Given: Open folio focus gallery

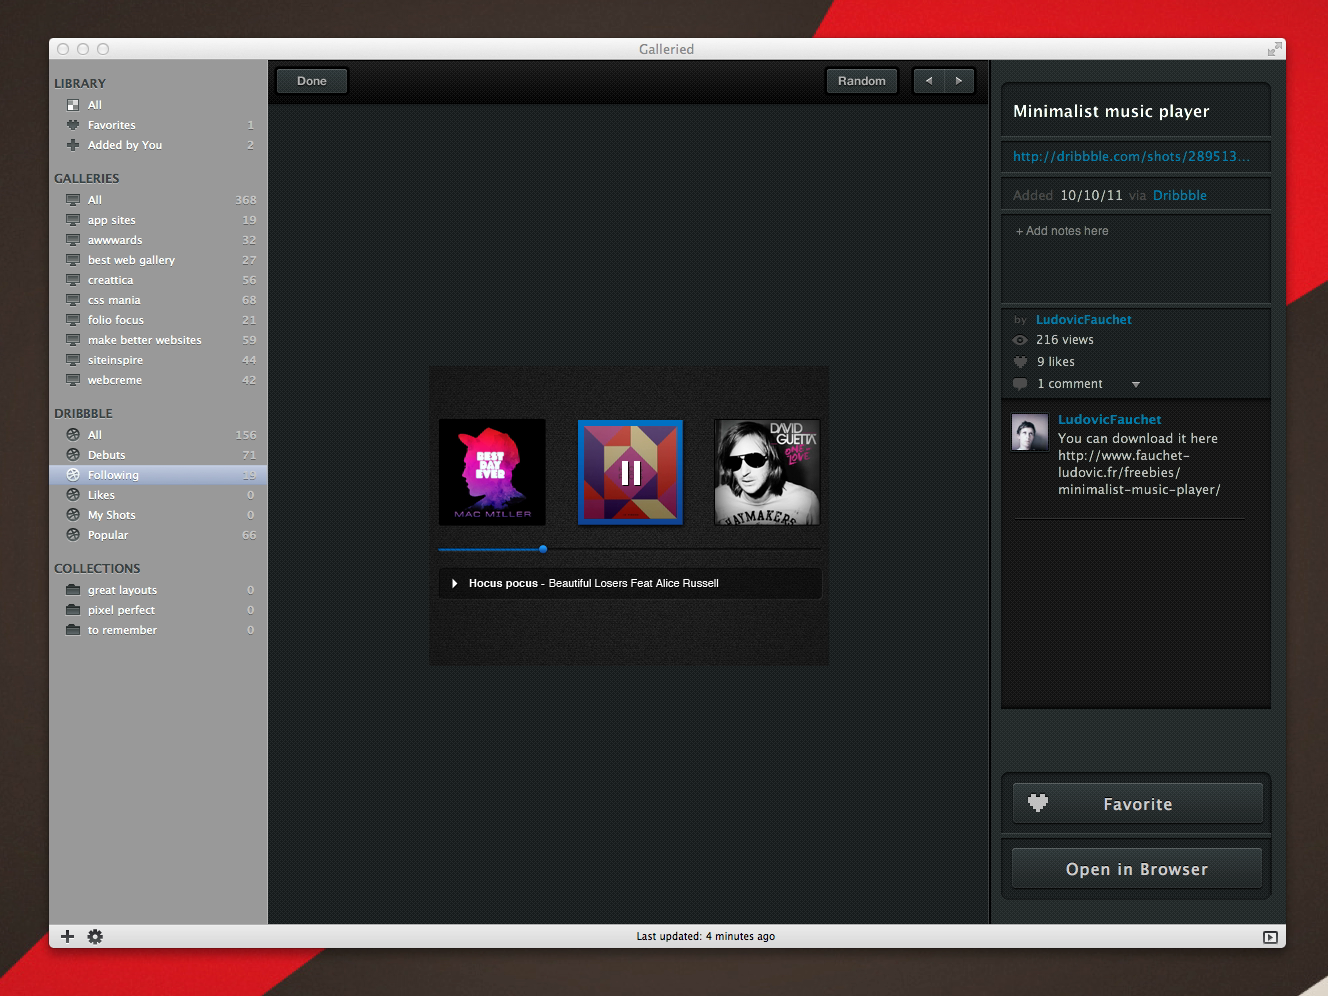Looking at the screenshot, I should pyautogui.click(x=158, y=320).
